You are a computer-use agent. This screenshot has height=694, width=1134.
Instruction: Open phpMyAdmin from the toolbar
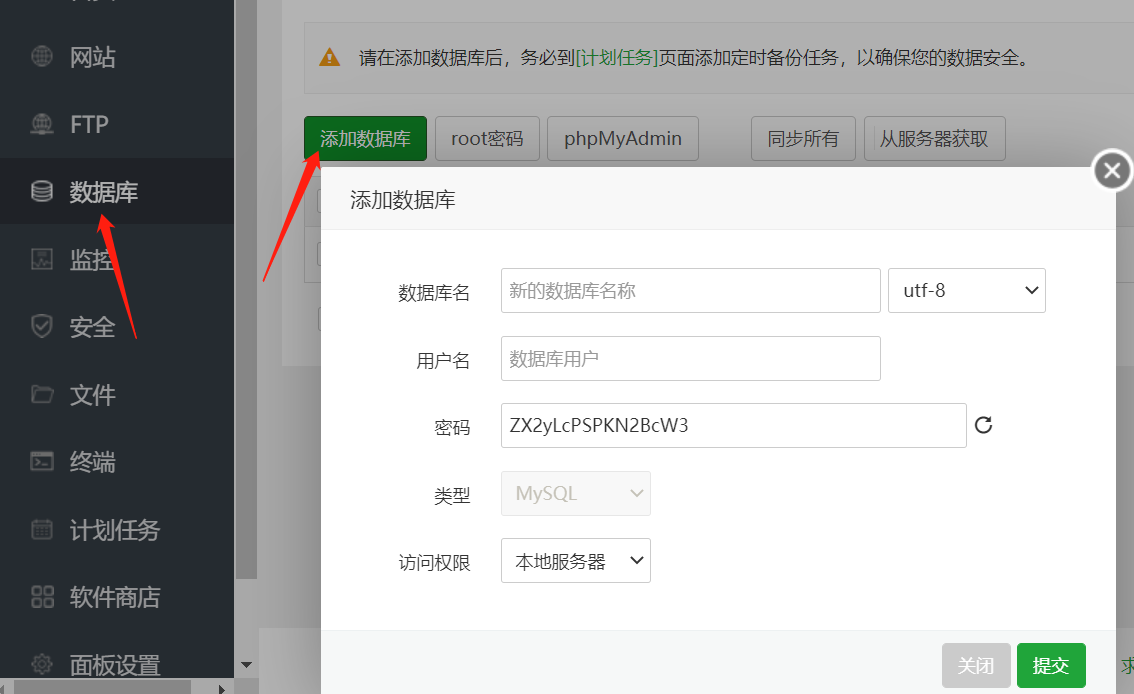(x=622, y=138)
